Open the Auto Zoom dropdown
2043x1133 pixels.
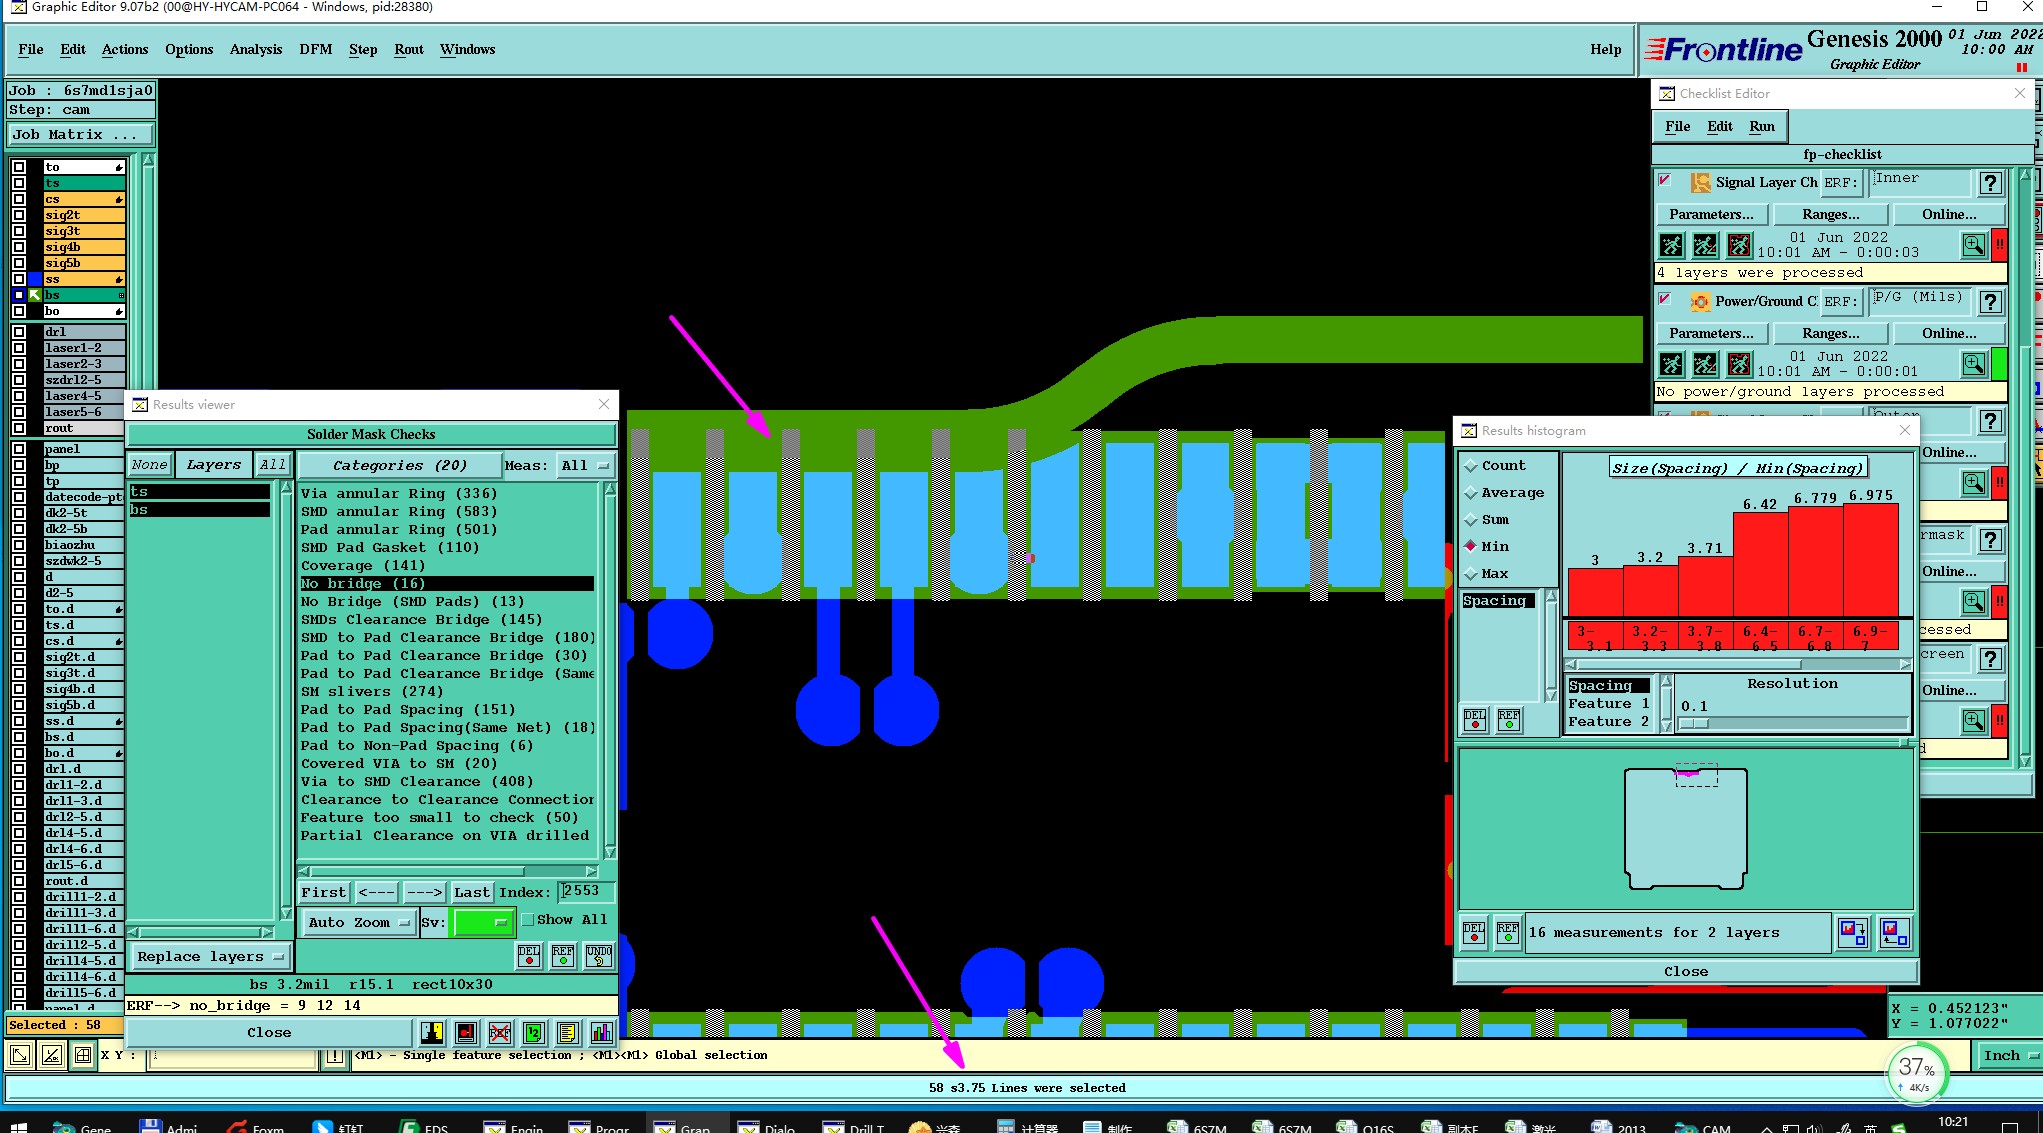(x=358, y=923)
